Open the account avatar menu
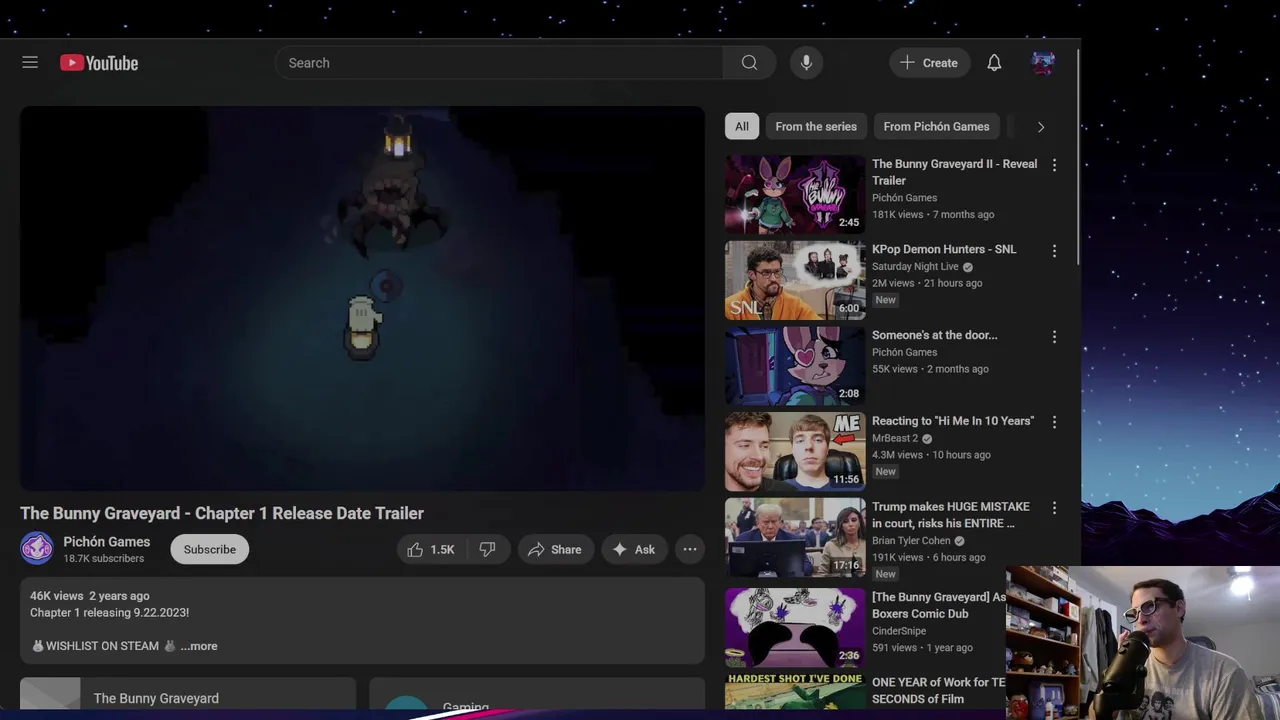The width and height of the screenshot is (1280, 720). [x=1043, y=63]
